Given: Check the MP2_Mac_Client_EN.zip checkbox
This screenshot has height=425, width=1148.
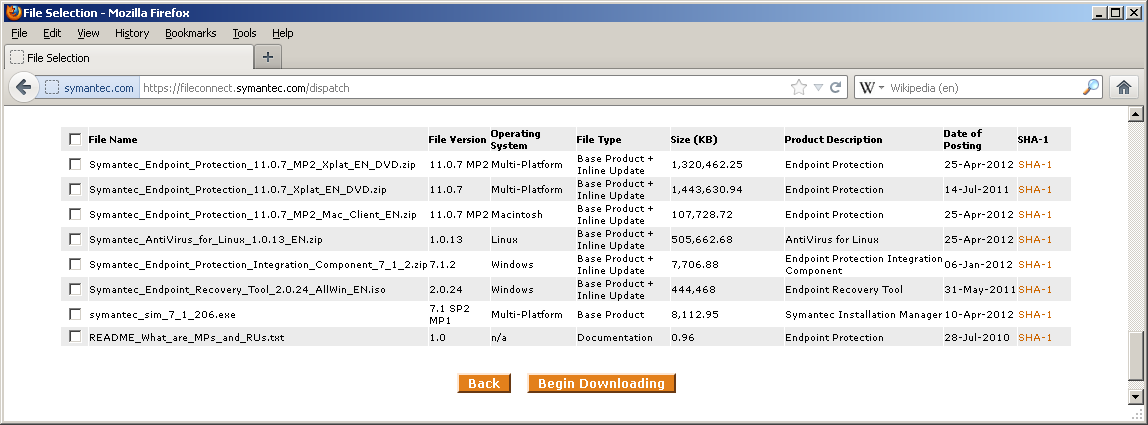Looking at the screenshot, I should 75,214.
